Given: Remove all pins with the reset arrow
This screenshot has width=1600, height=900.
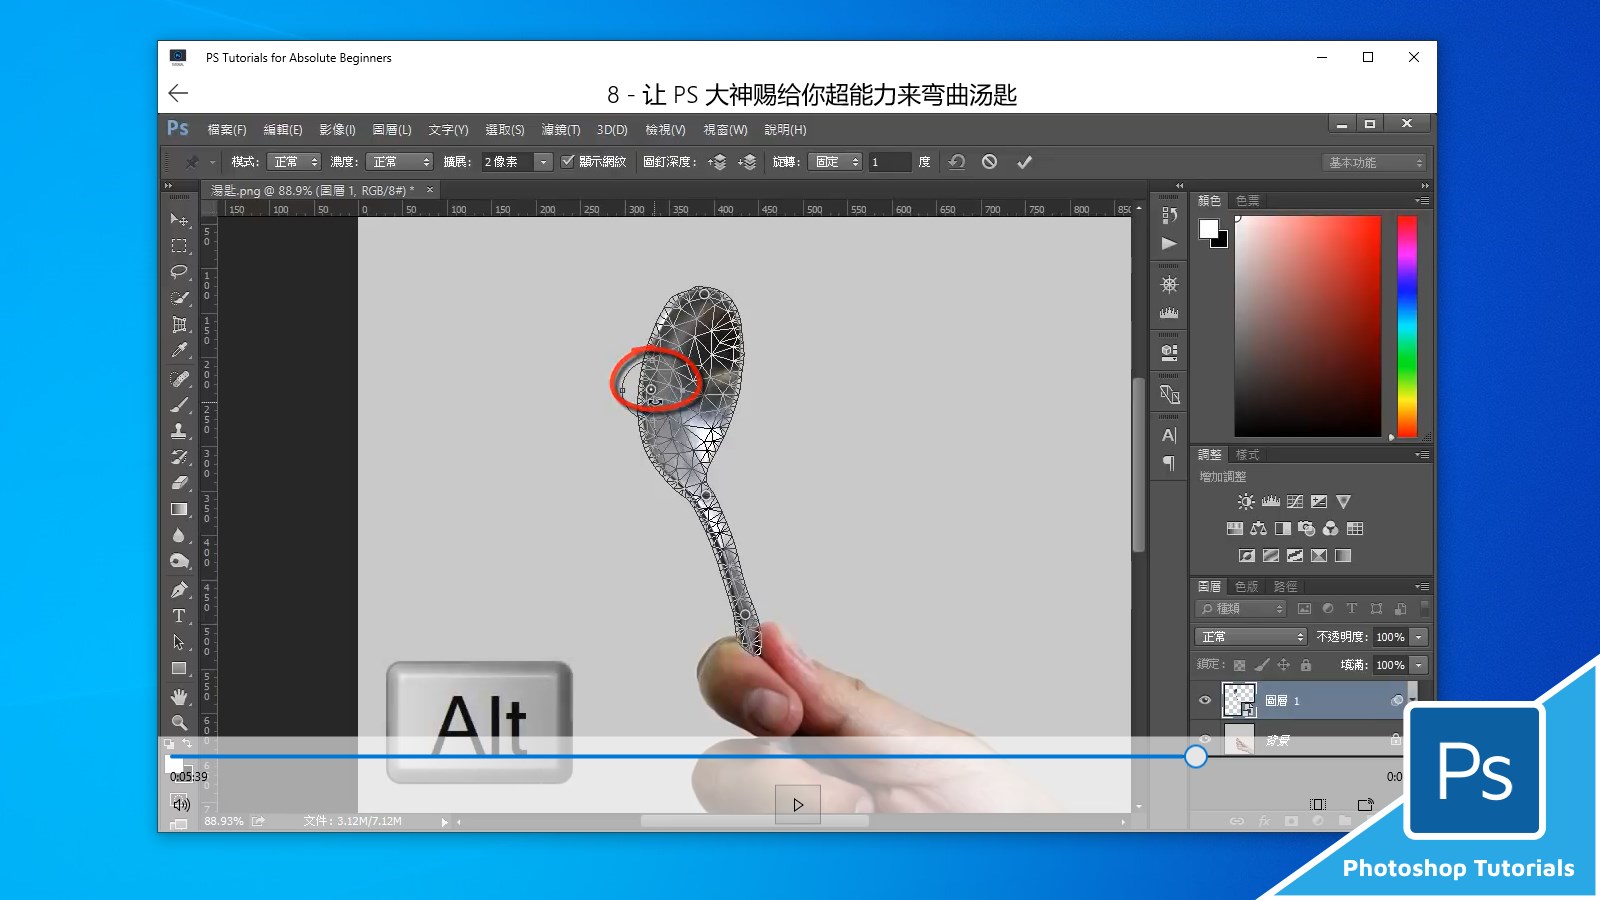Looking at the screenshot, I should [x=957, y=162].
